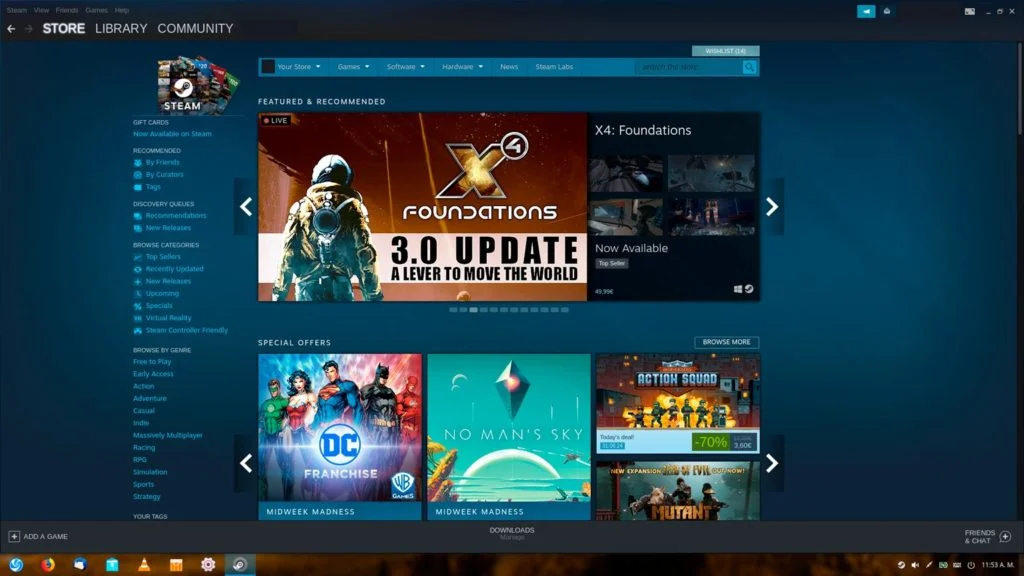
Task: Open the inbox envelope icon
Action: 887,11
